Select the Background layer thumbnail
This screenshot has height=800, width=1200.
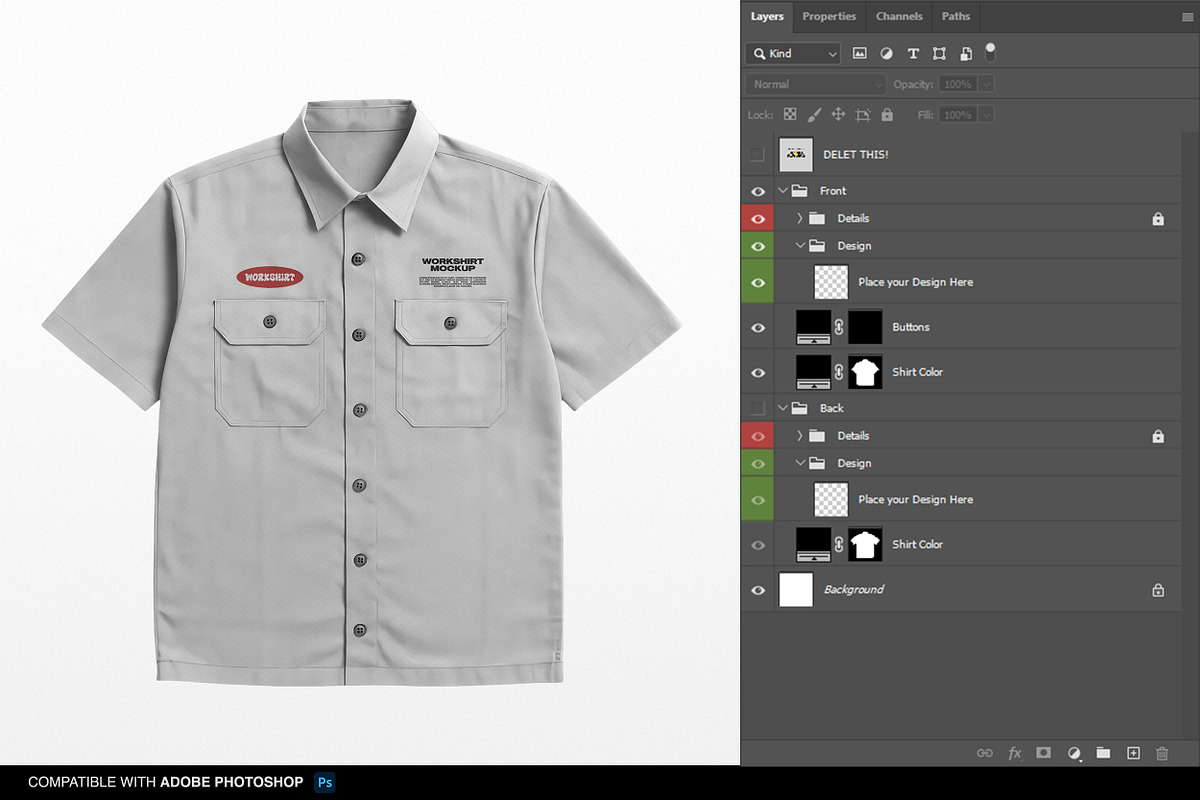tap(796, 590)
